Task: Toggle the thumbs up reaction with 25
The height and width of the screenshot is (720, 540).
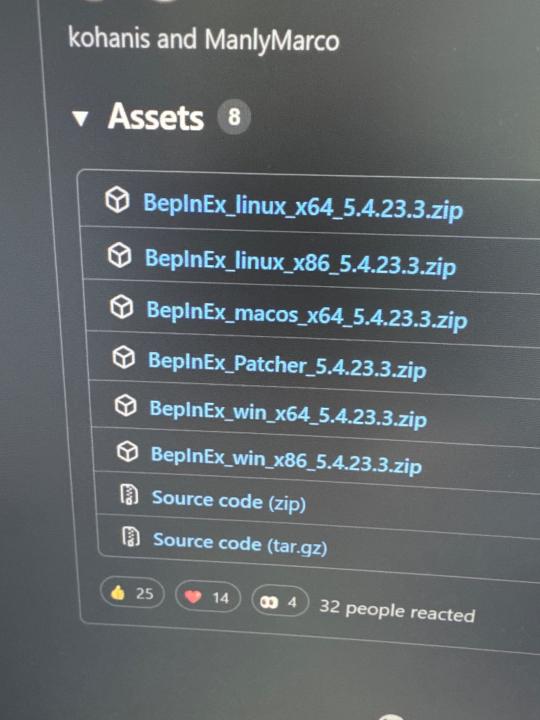Action: tap(132, 593)
